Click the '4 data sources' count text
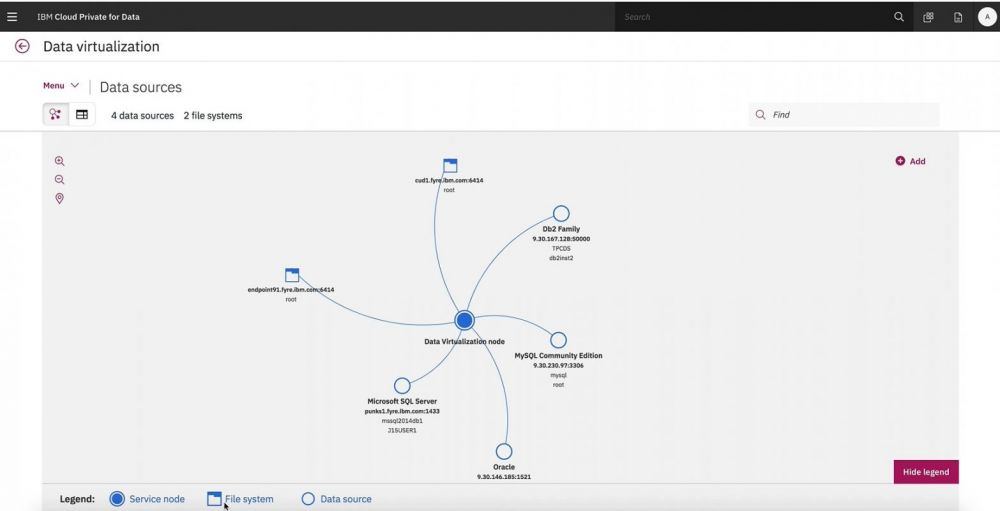The height and width of the screenshot is (511, 1000). [x=142, y=115]
